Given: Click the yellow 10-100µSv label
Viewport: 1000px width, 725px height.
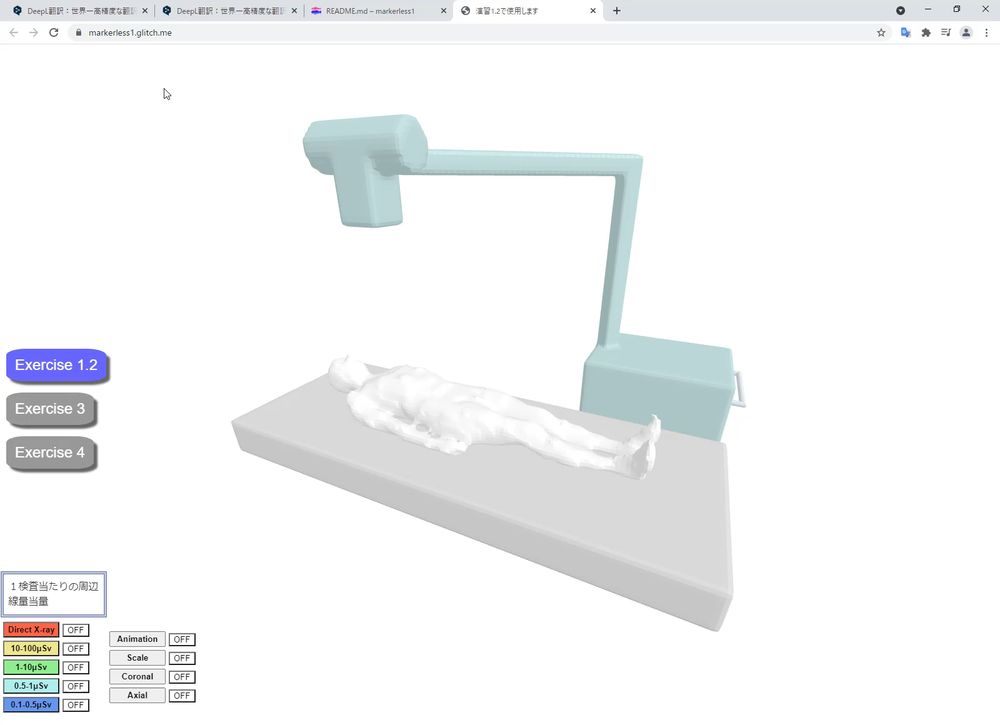Looking at the screenshot, I should 31,648.
